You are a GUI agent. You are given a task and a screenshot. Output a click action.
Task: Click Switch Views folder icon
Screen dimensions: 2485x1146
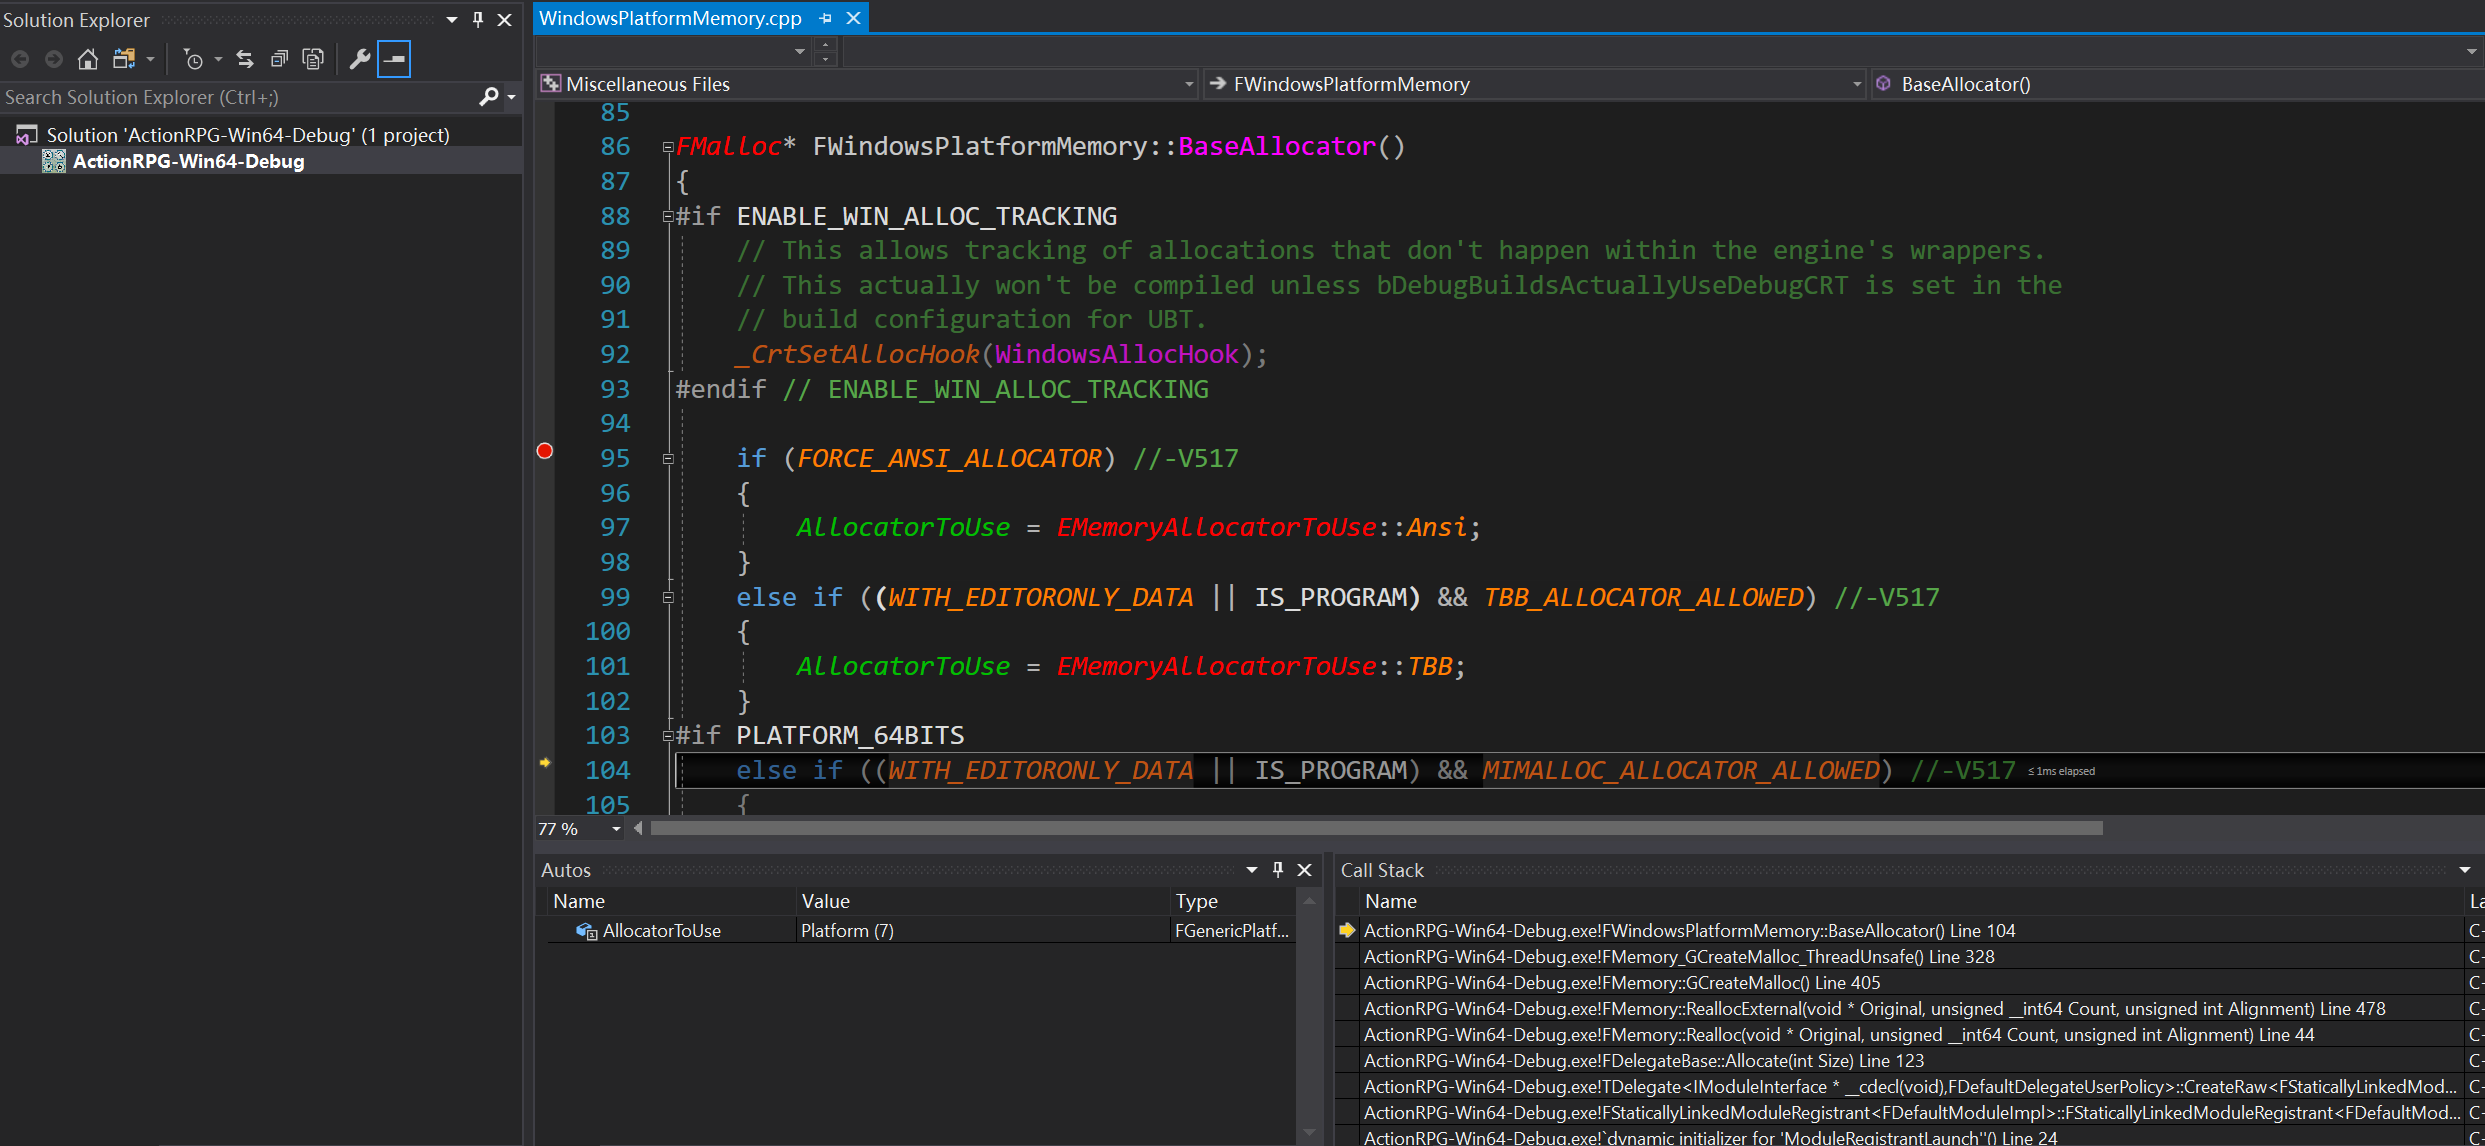[124, 59]
